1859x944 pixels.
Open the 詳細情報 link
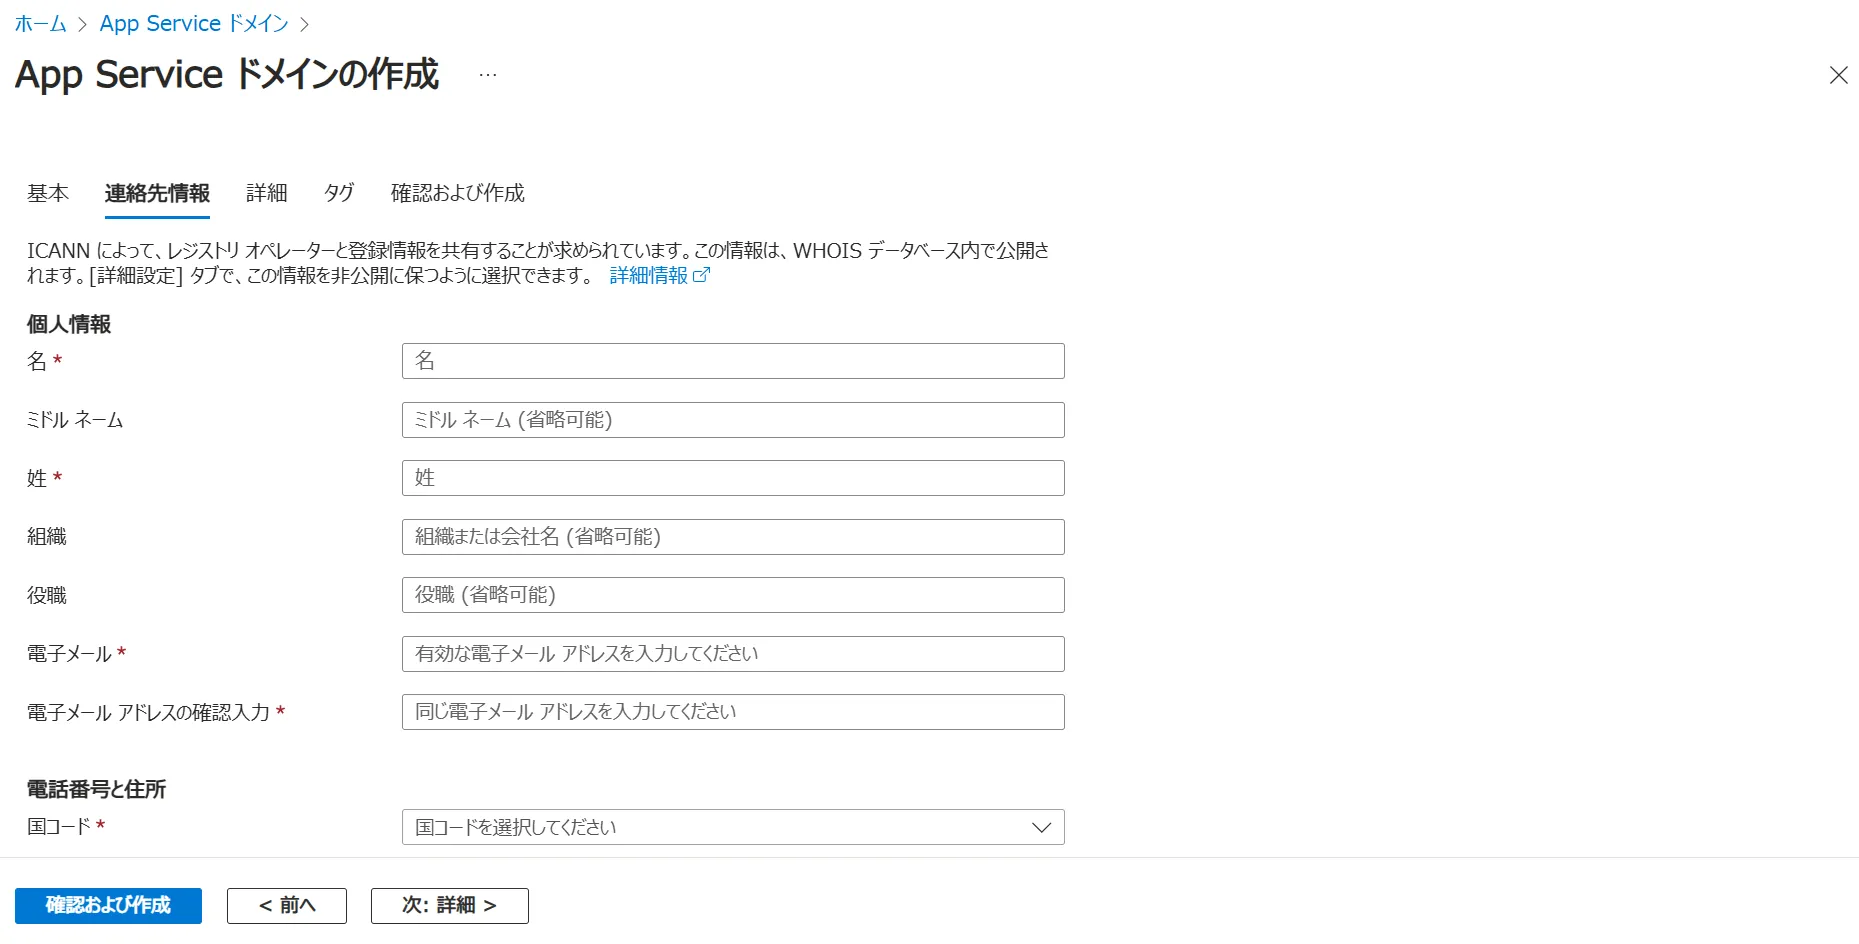coord(649,275)
